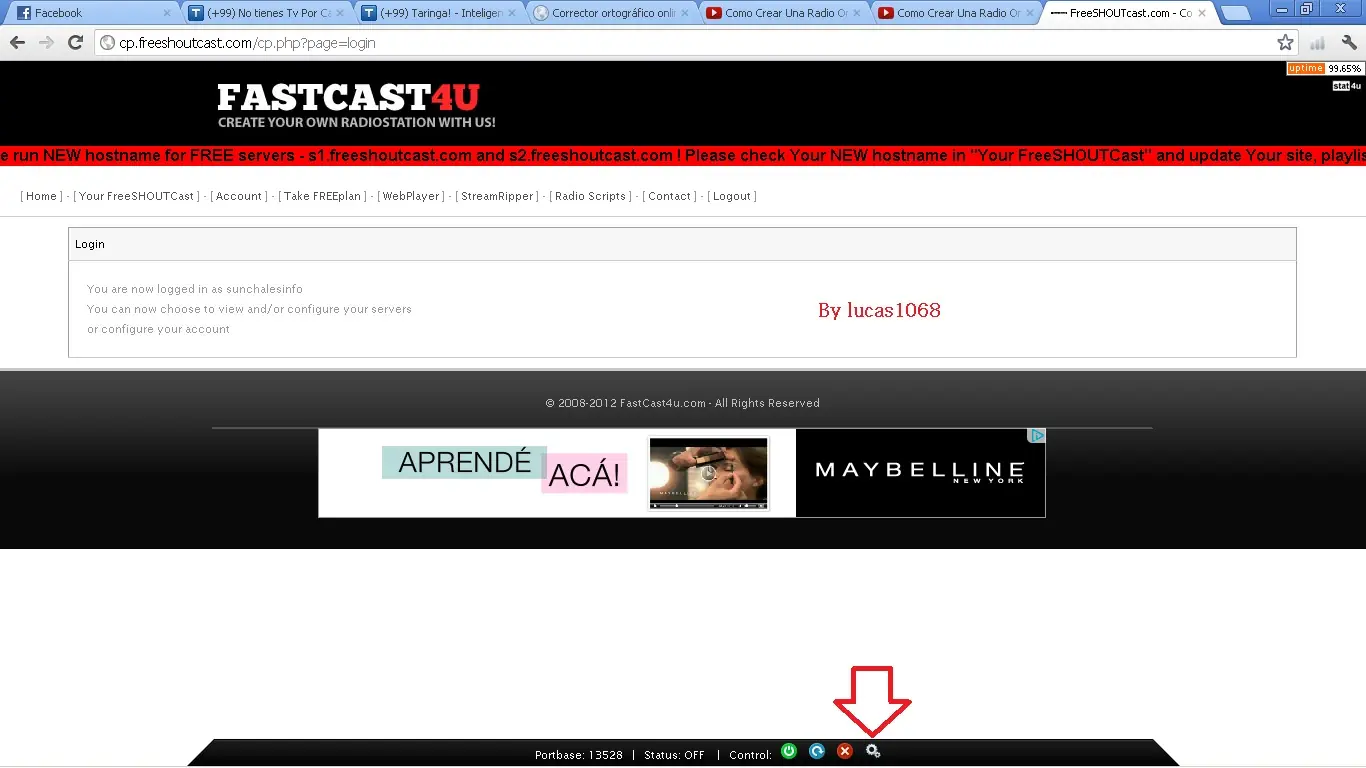The image size is (1366, 768).
Task: Switch to the Facebook tab
Action: click(92, 13)
